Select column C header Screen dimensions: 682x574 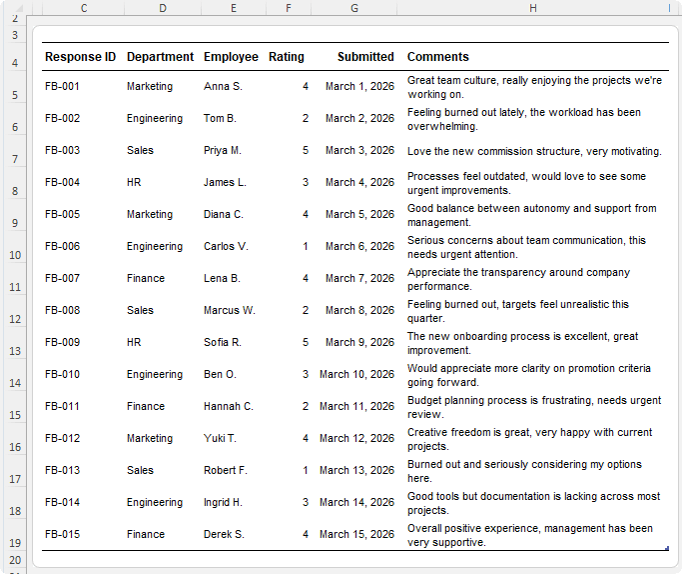[x=84, y=8]
